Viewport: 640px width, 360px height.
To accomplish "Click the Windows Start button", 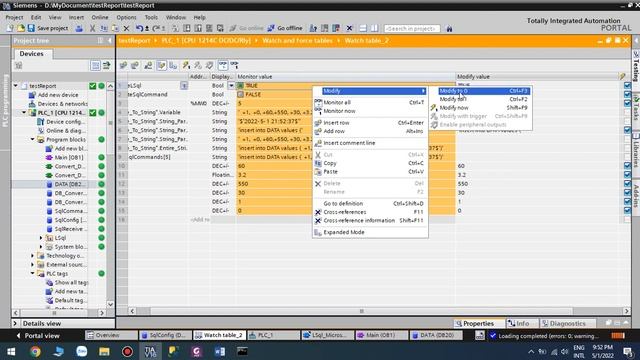I will [x=11, y=351].
